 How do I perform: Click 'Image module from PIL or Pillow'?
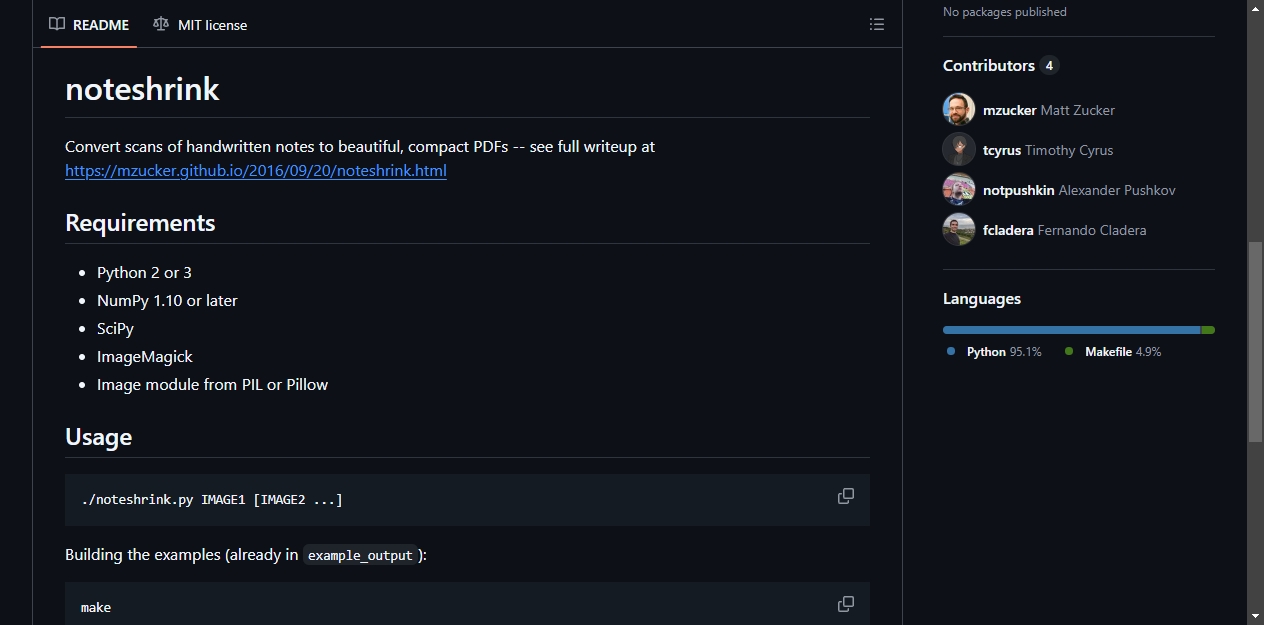[212, 384]
